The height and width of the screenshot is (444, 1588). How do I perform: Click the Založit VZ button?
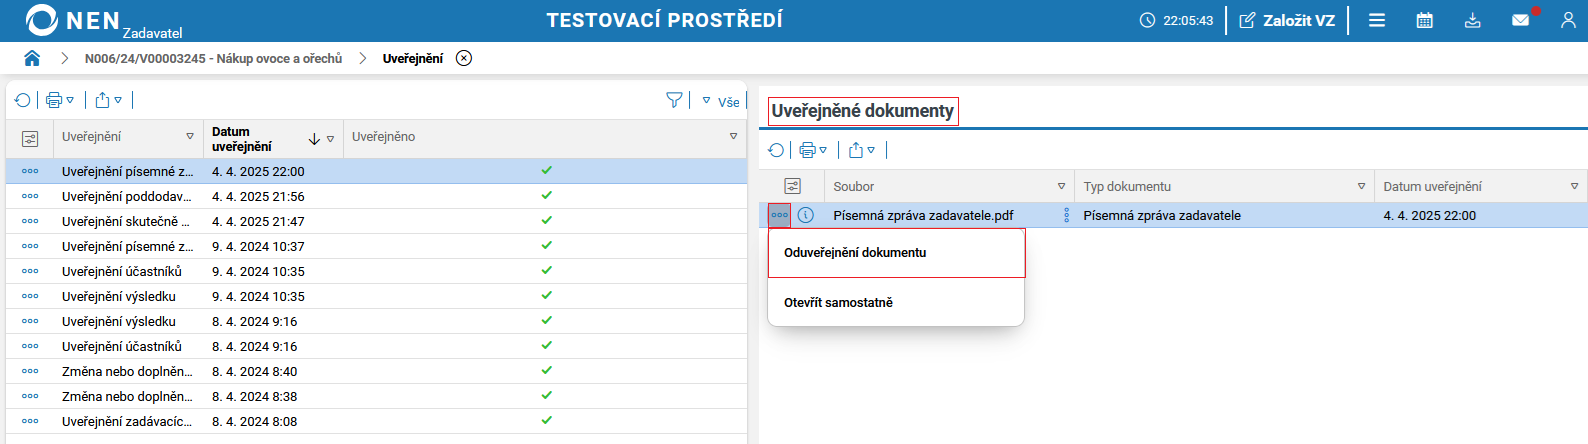1287,20
